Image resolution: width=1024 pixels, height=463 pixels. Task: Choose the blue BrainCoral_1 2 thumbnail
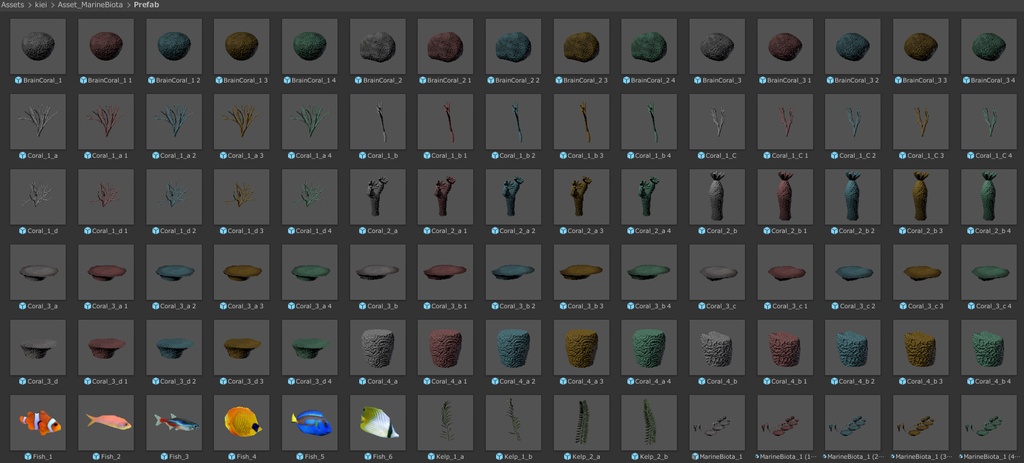coord(174,46)
